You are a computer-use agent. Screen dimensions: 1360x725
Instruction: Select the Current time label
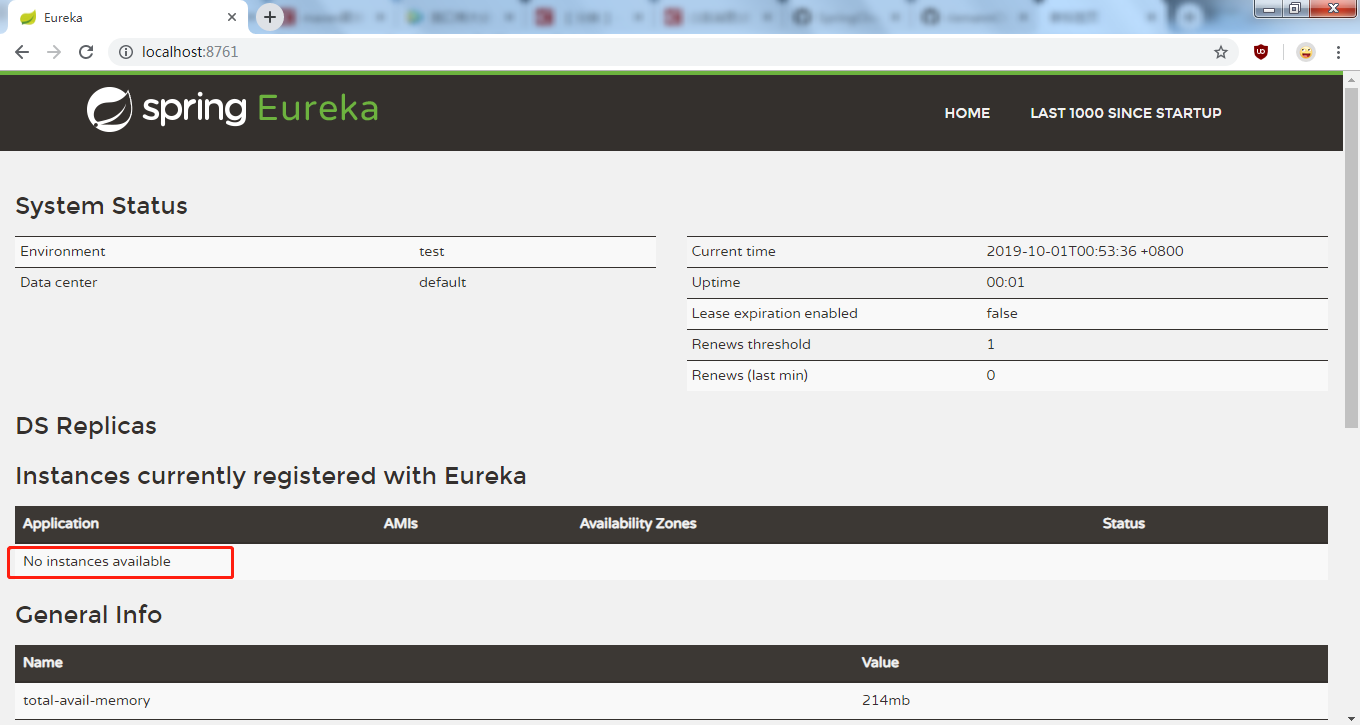pyautogui.click(x=734, y=251)
